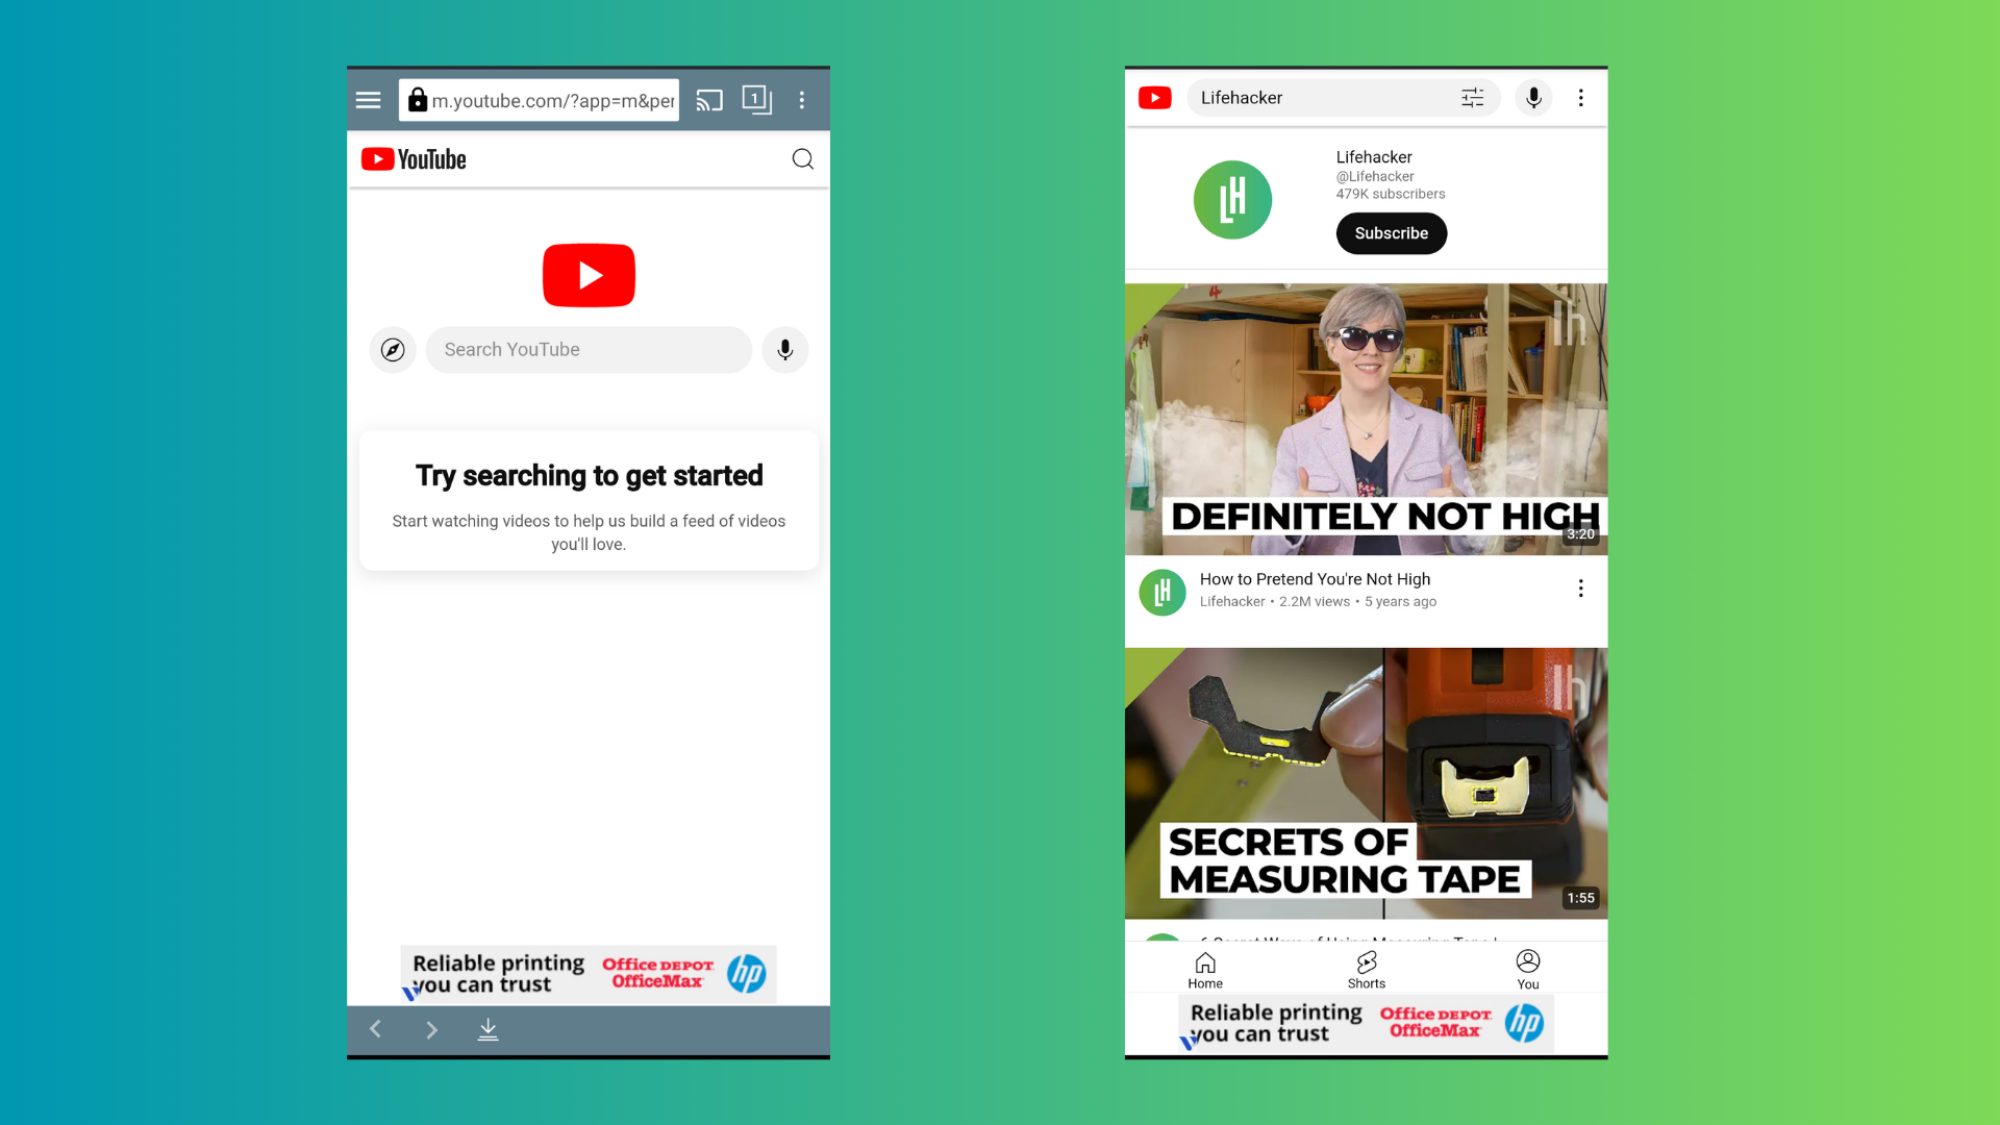This screenshot has width=2000, height=1125.
Task: Click the YouTube app microphone icon top bar
Action: point(1532,96)
